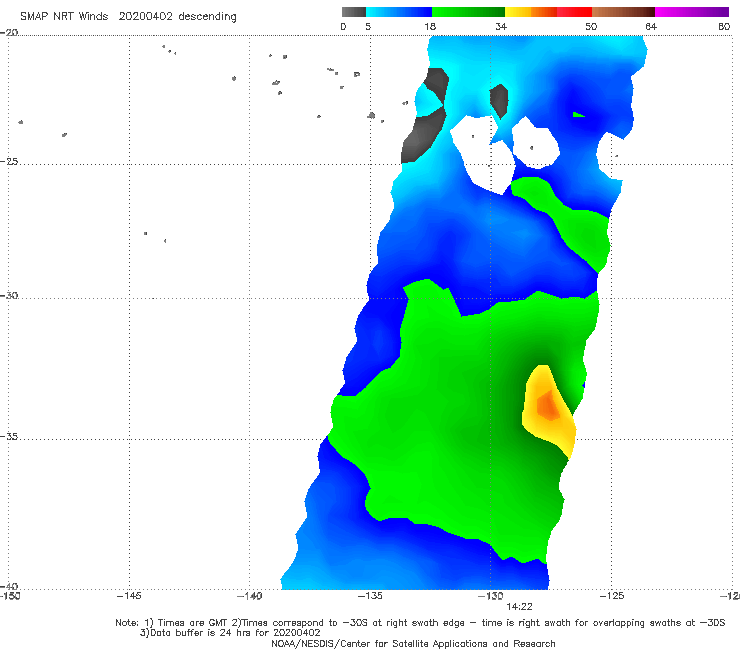Click the longitude label '-135'
Image resolution: width=740 pixels, height=650 pixels.
[370, 596]
